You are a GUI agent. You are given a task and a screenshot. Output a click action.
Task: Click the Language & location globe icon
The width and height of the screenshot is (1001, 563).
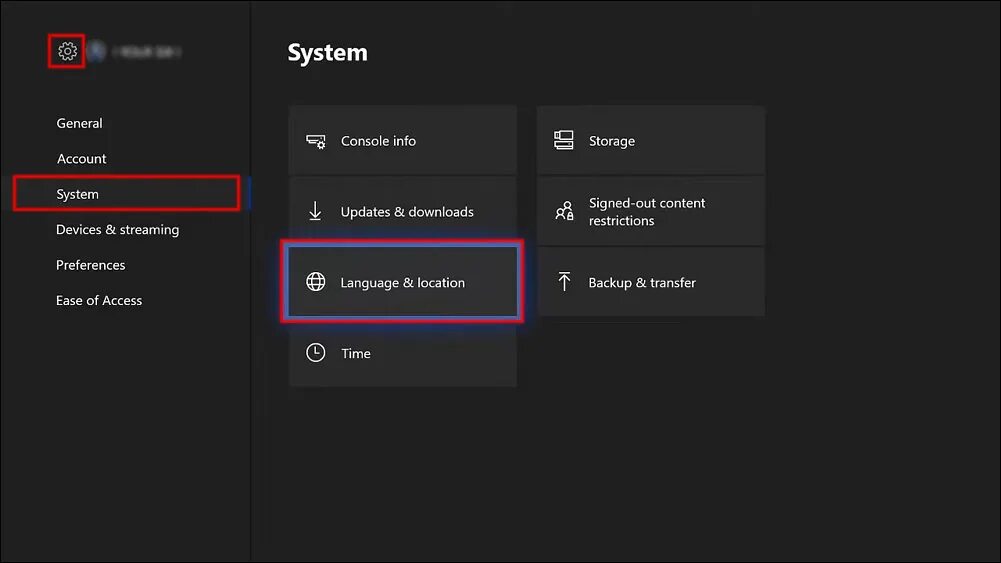click(x=315, y=282)
